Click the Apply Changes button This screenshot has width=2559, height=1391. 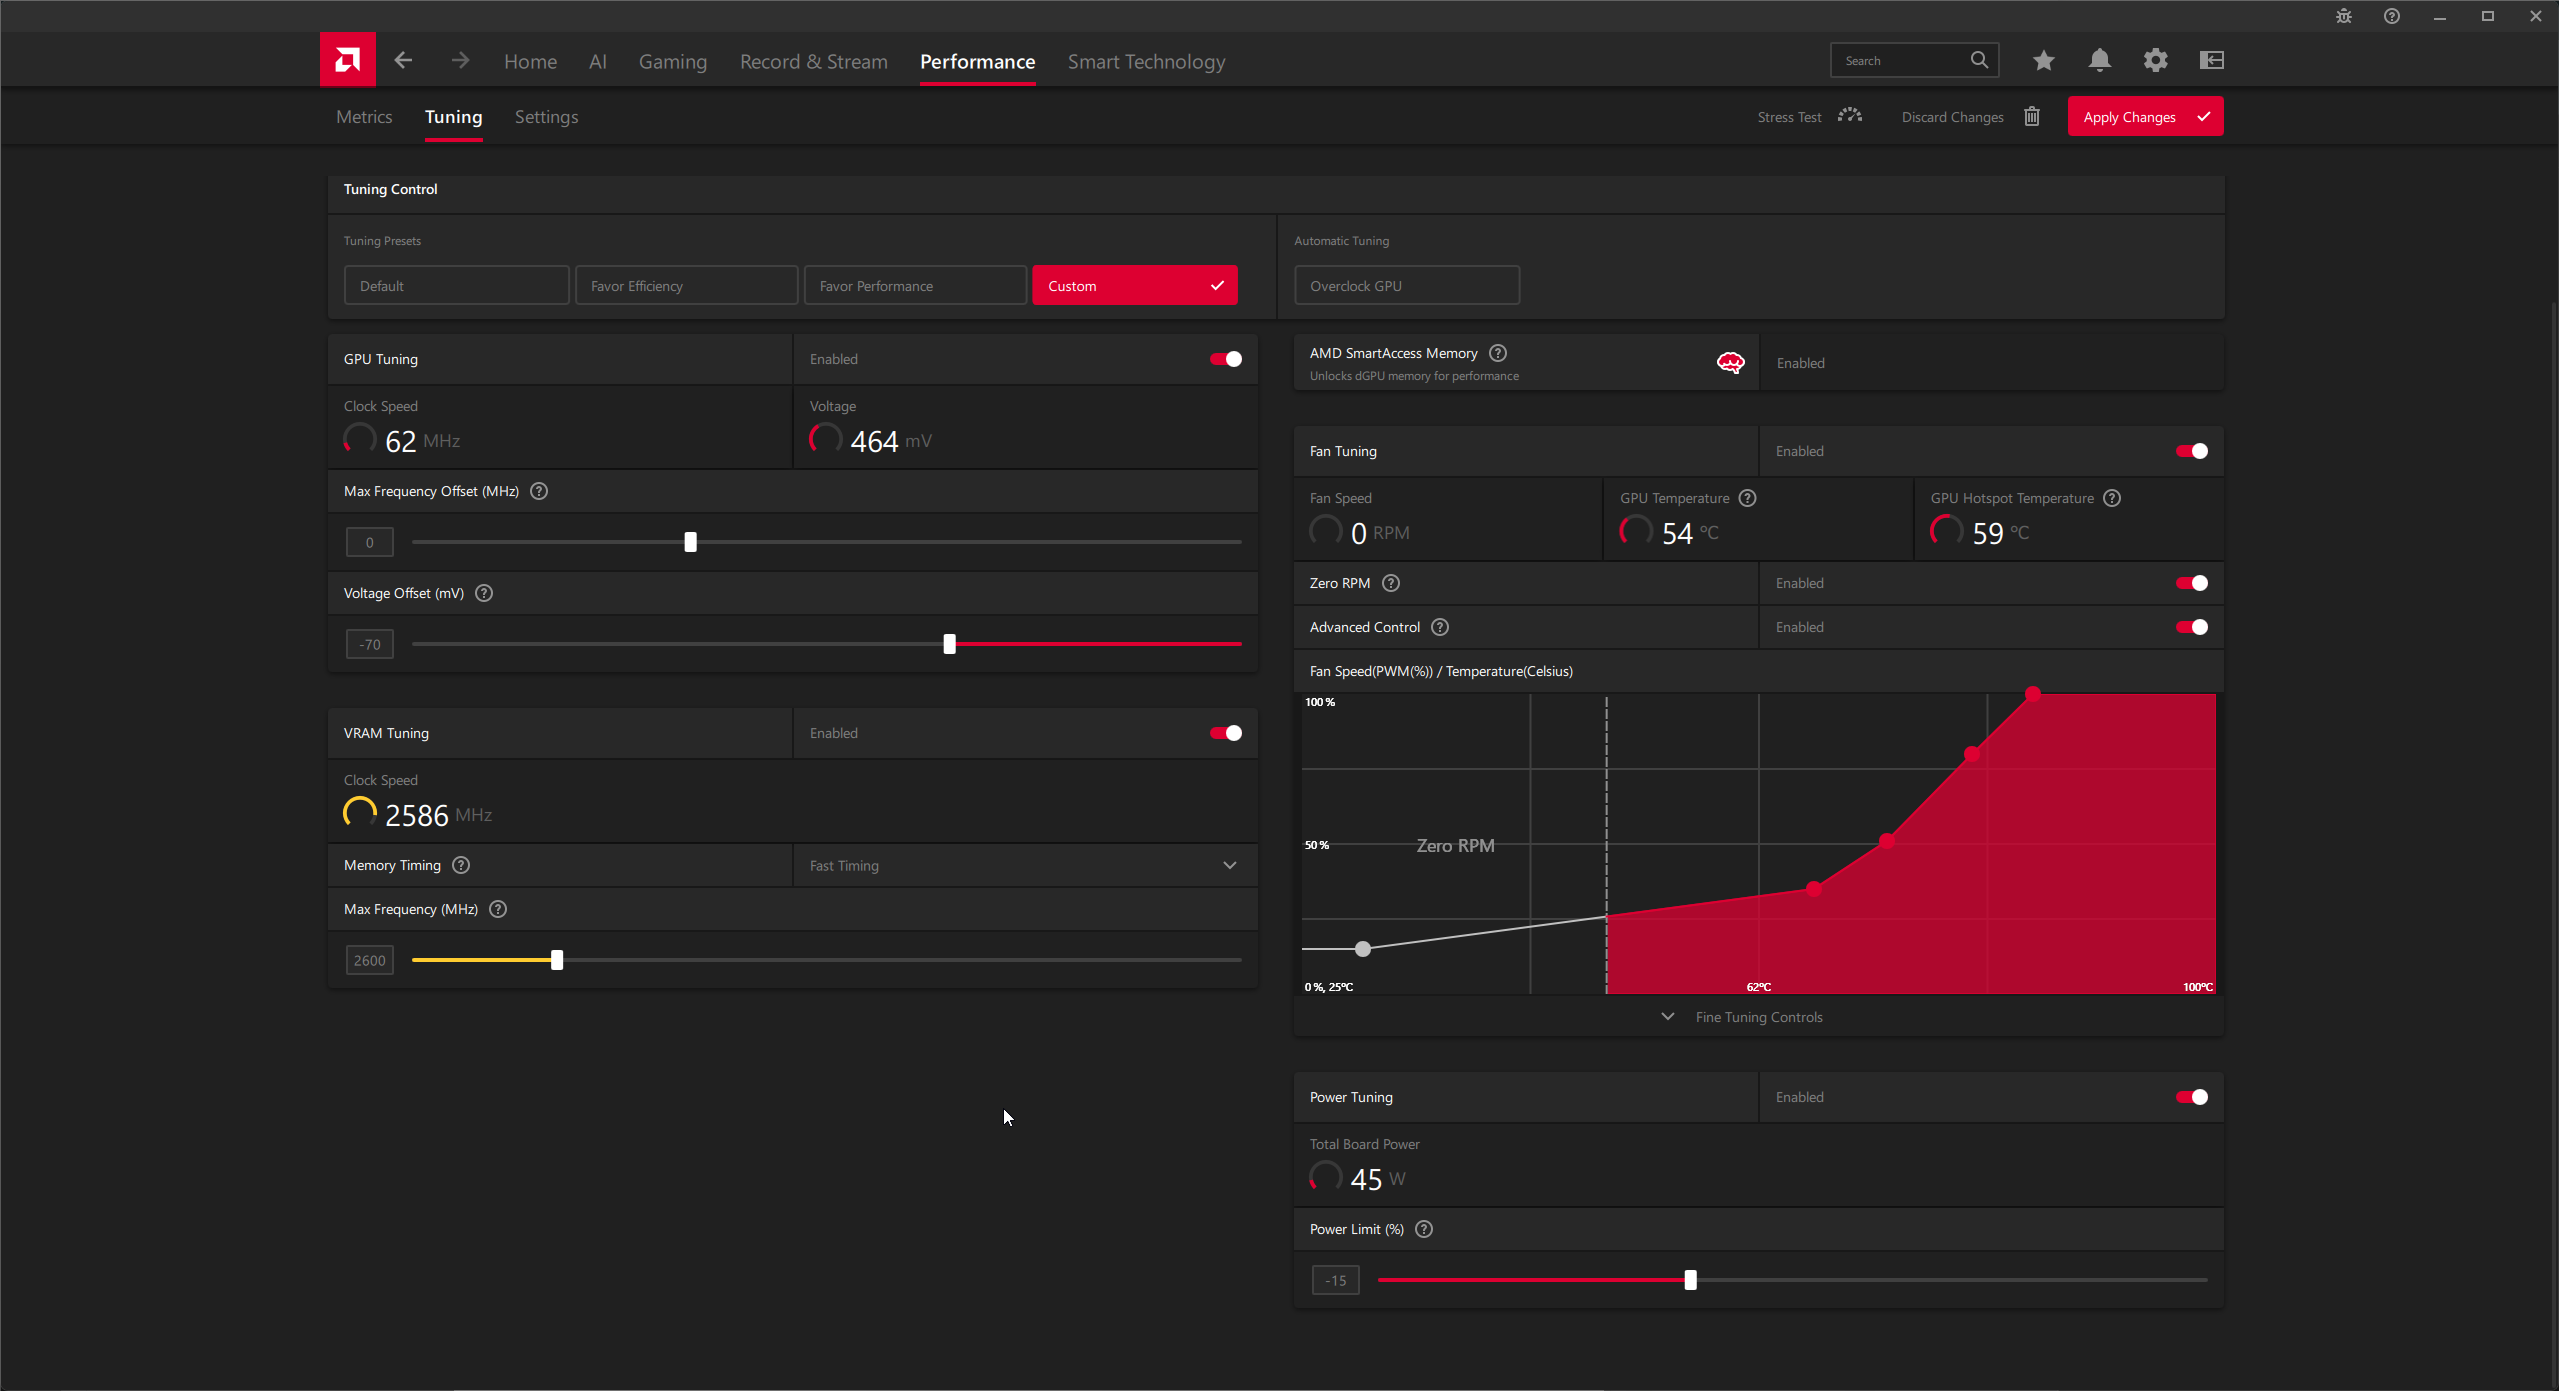(2145, 117)
